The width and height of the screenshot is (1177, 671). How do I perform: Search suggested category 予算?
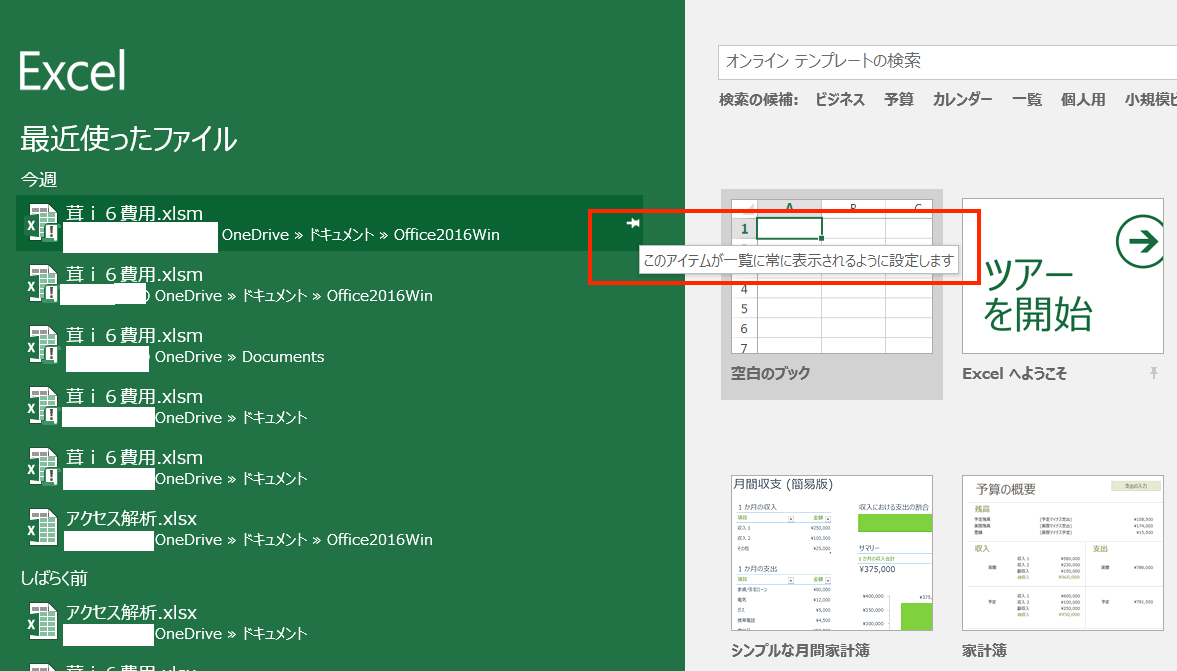click(x=899, y=100)
